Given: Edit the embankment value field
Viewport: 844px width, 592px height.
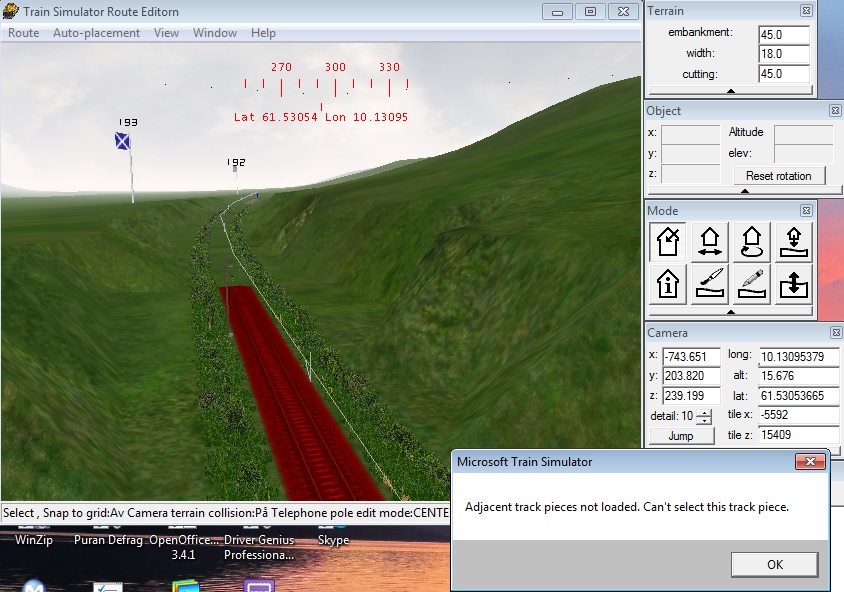Looking at the screenshot, I should [x=784, y=34].
